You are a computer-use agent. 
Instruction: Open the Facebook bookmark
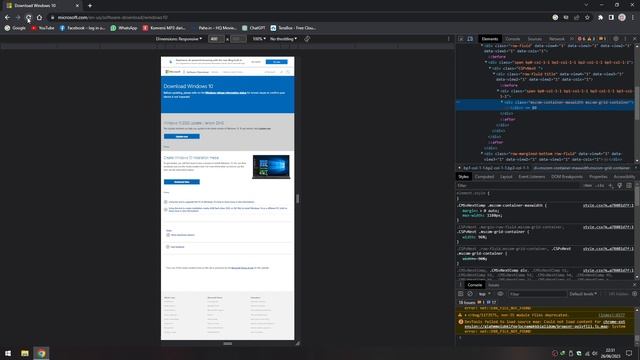tap(82, 28)
